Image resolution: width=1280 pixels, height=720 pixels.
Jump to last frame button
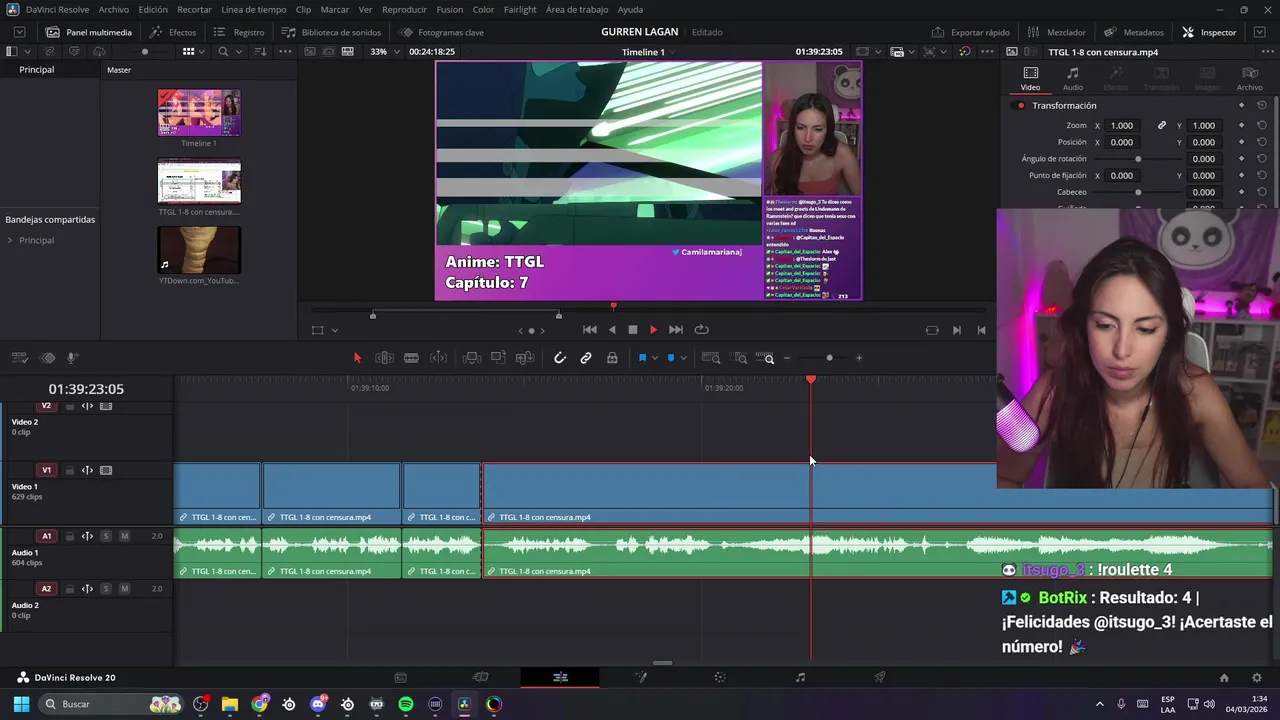point(676,330)
